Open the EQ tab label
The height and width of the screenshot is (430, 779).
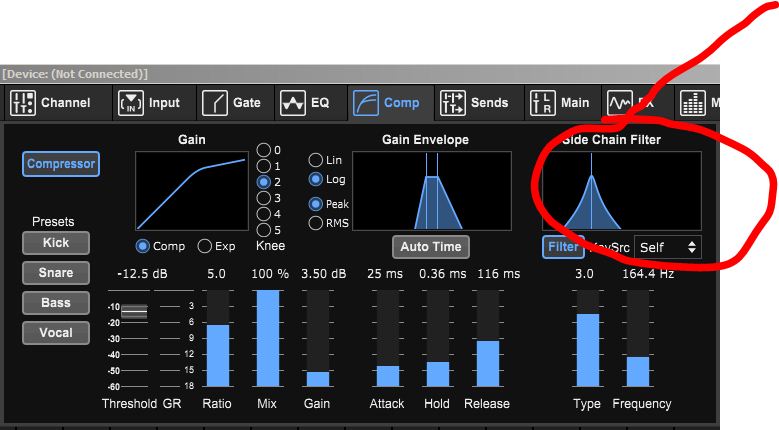(320, 103)
